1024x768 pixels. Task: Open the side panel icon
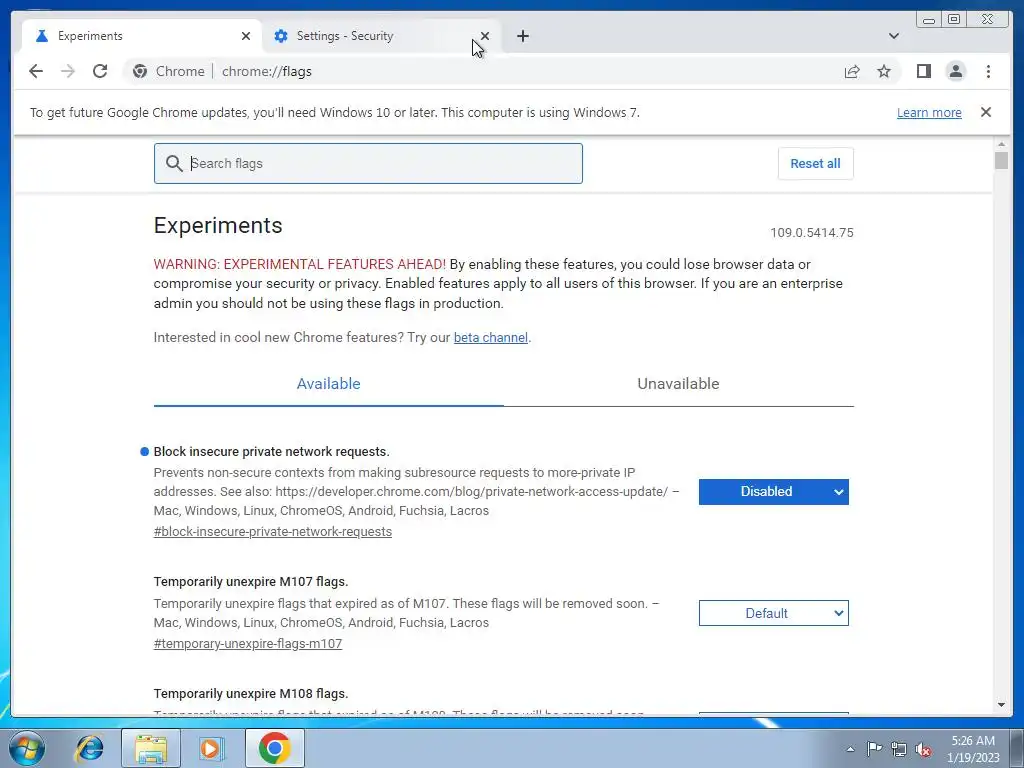[x=923, y=71]
